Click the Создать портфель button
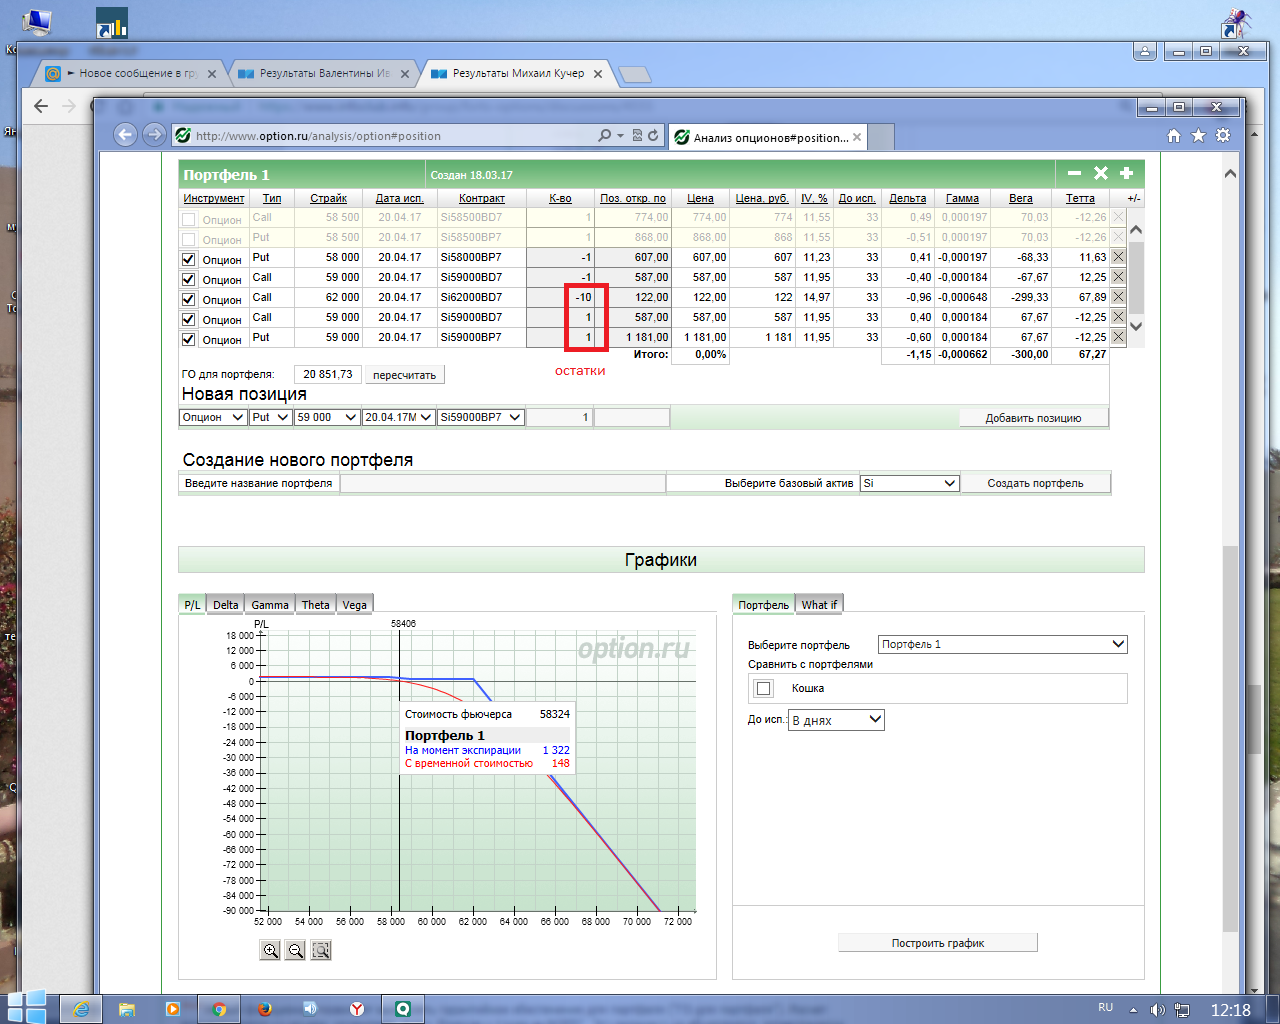The image size is (1280, 1024). tap(1035, 483)
